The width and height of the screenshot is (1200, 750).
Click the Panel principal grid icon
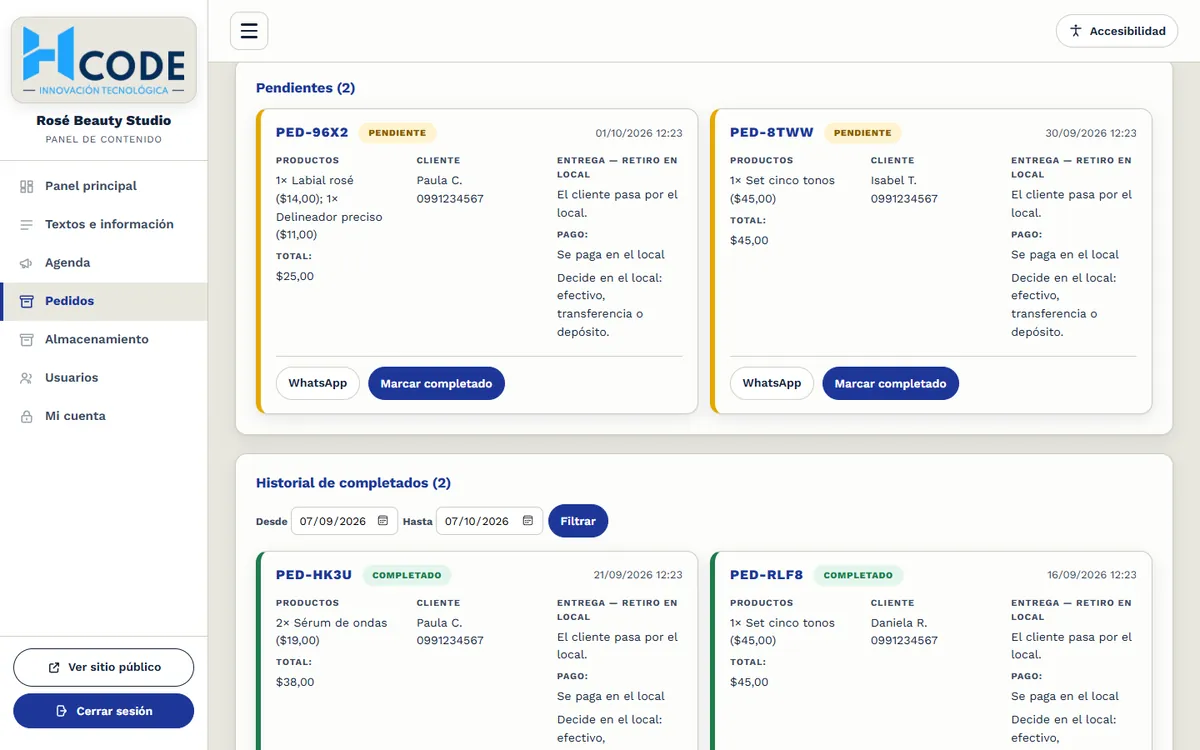pyautogui.click(x=26, y=186)
